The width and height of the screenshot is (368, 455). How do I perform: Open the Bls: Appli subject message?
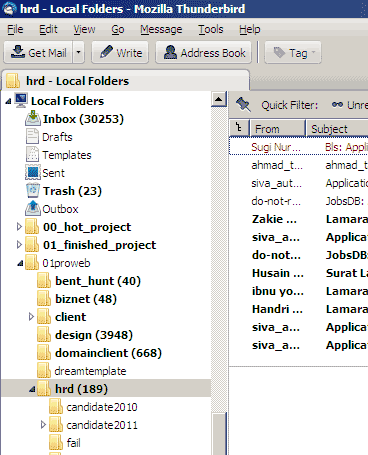coord(346,147)
